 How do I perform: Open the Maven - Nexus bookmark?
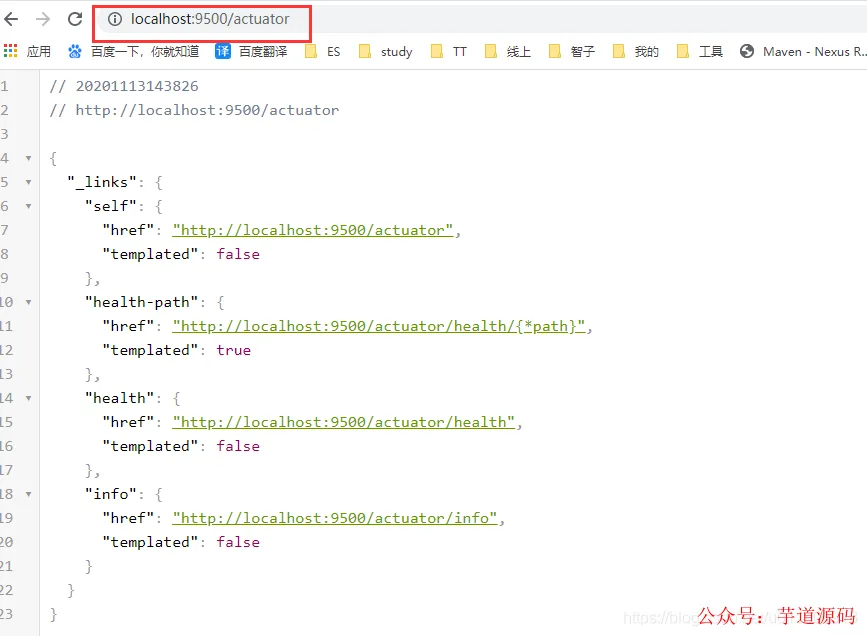point(803,51)
